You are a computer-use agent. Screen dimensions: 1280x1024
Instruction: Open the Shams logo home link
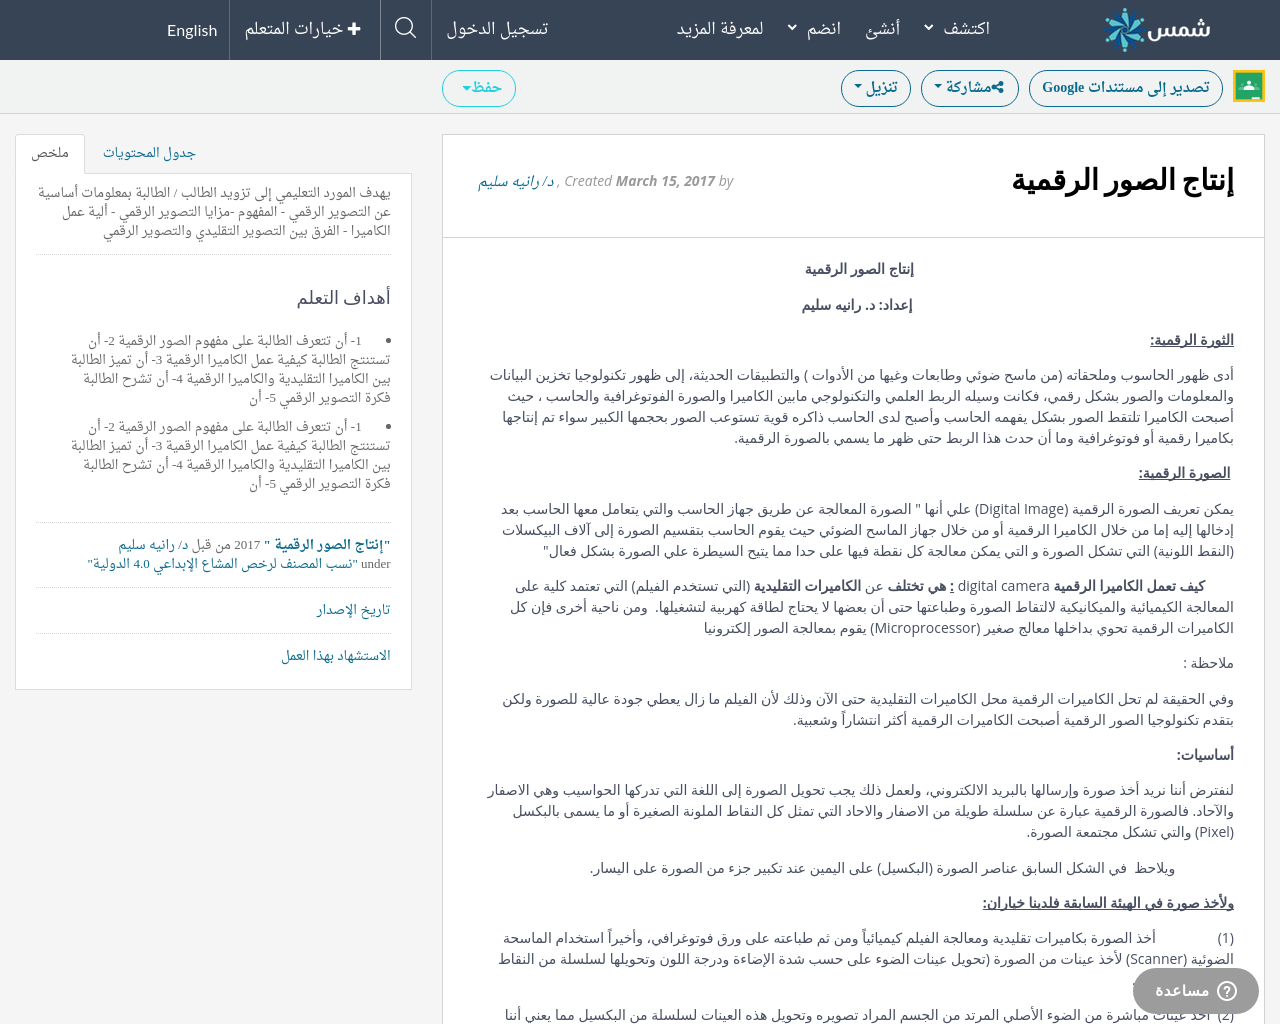pyautogui.click(x=1157, y=29)
